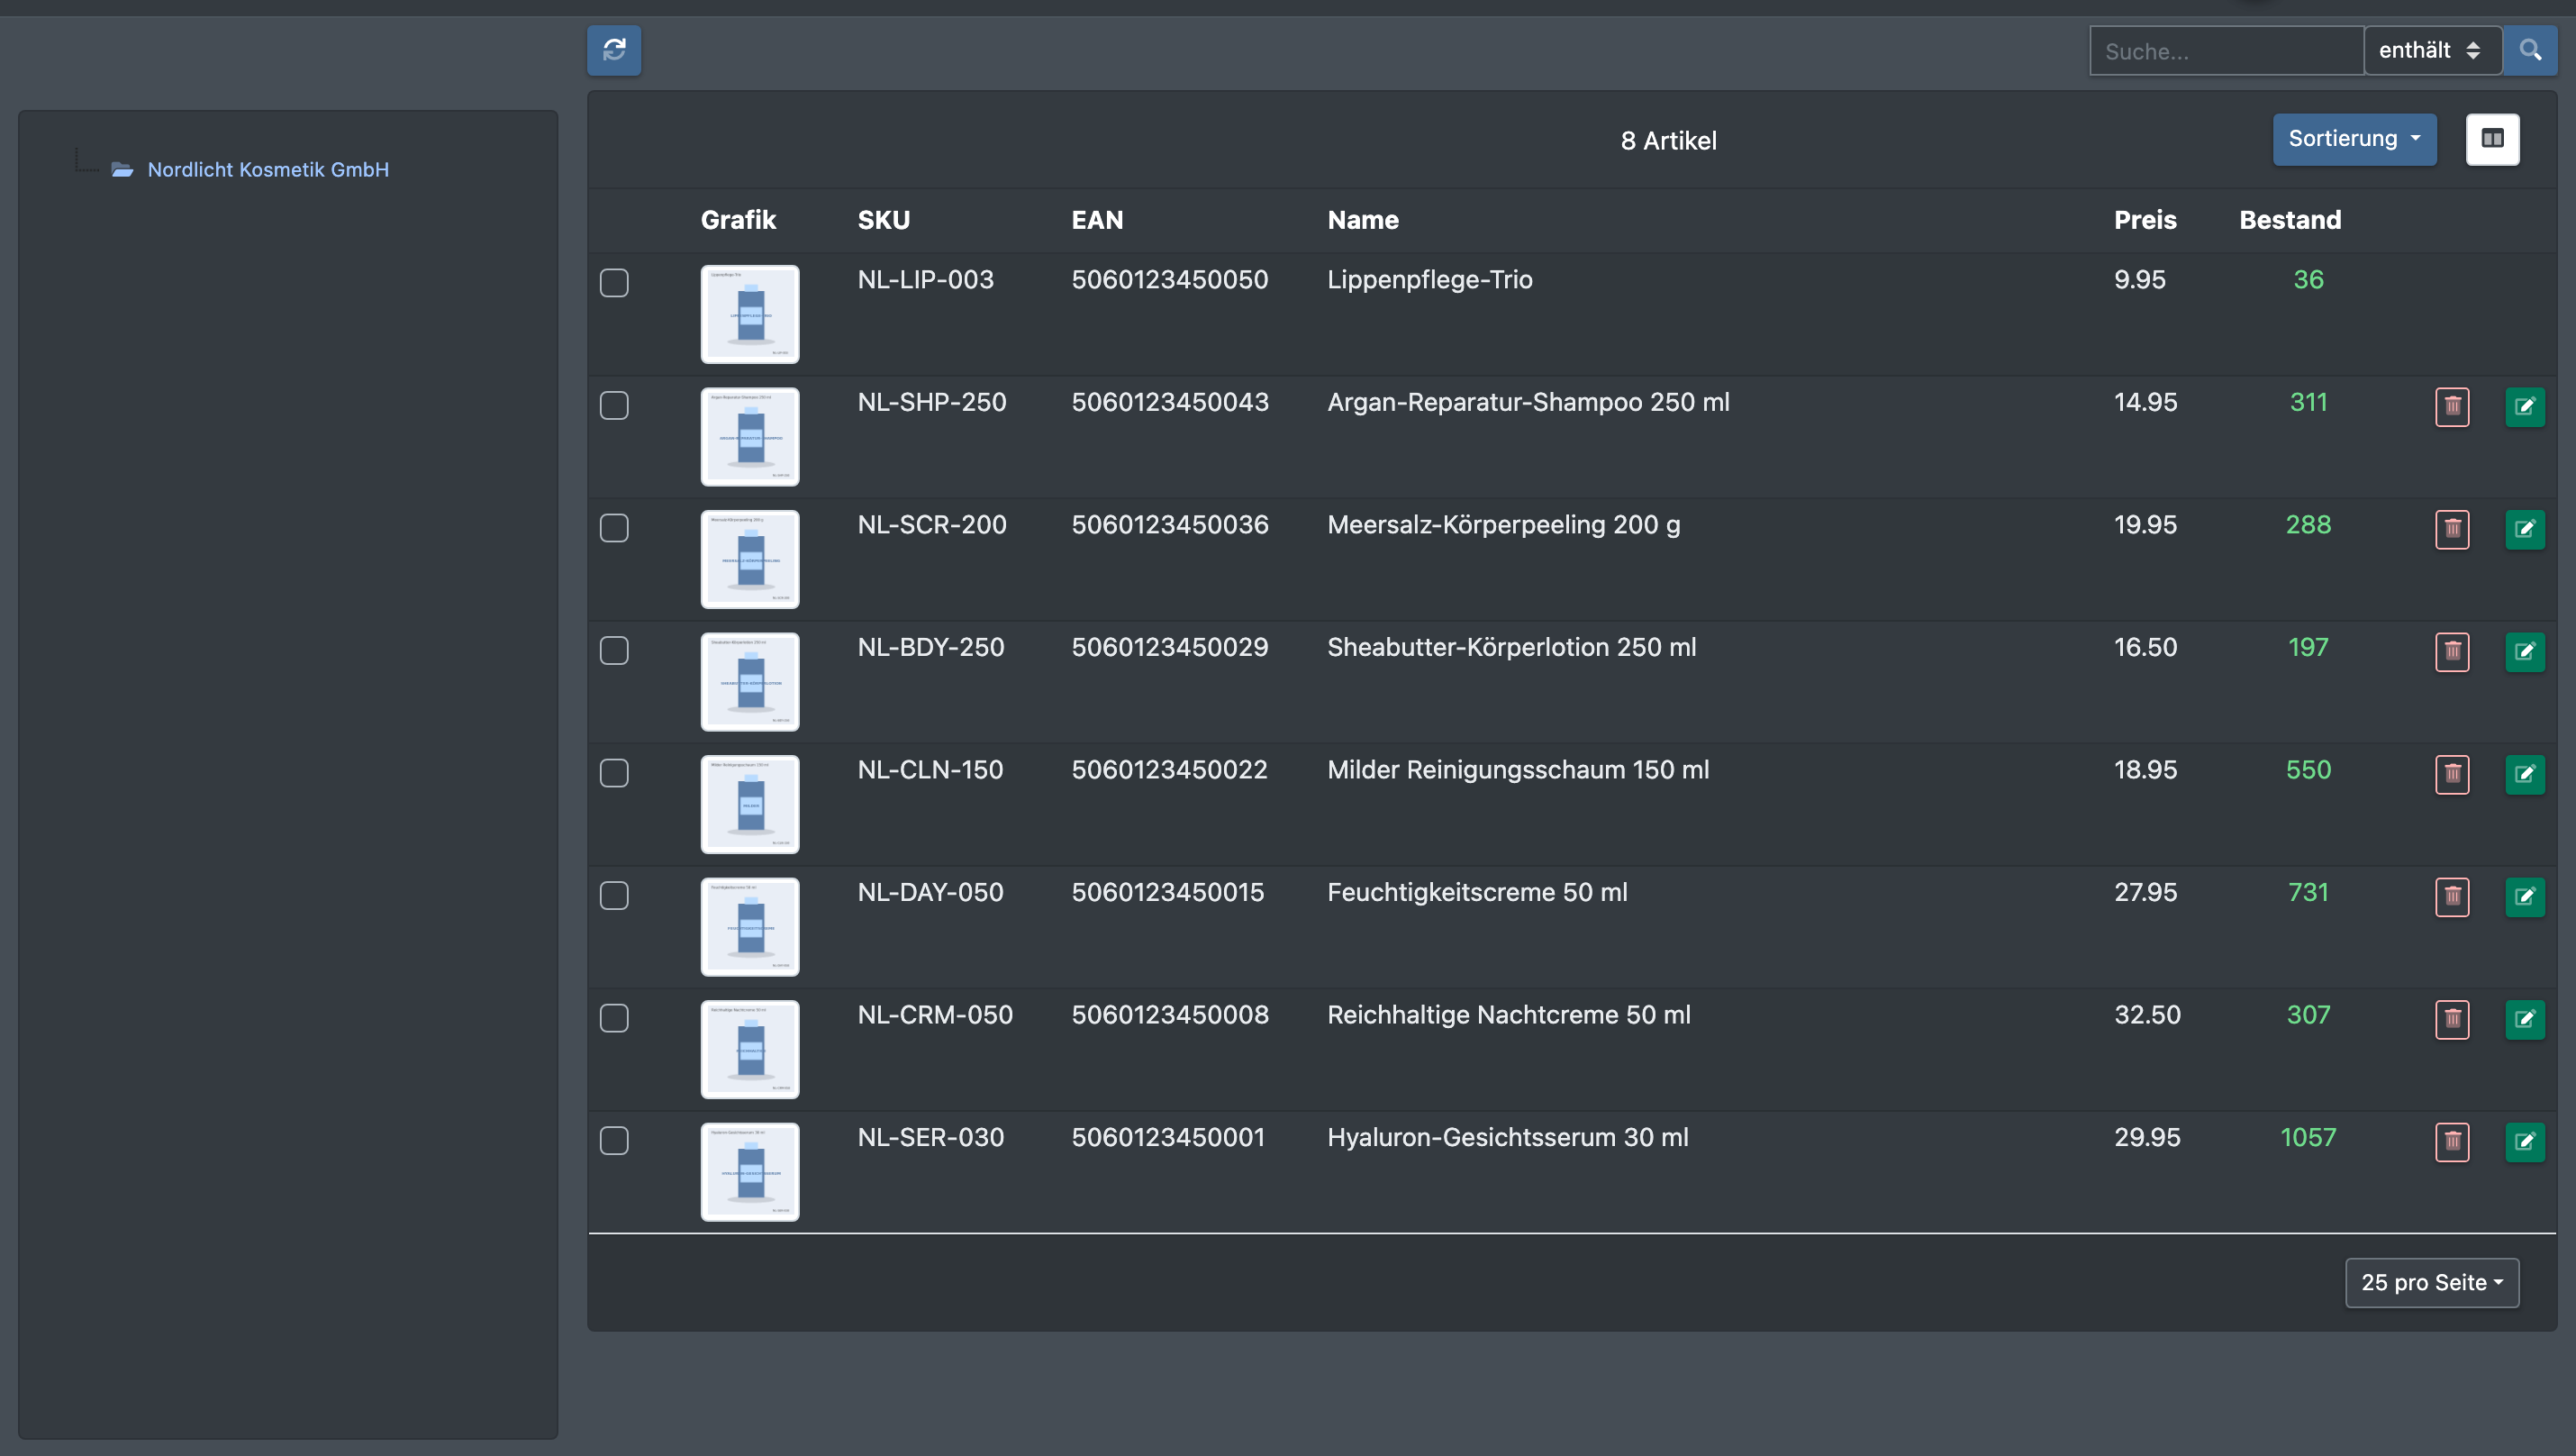The image size is (2576, 1456).
Task: Delete the Hyaluron-Gesichtsserum 30 ml article
Action: 2452,1142
